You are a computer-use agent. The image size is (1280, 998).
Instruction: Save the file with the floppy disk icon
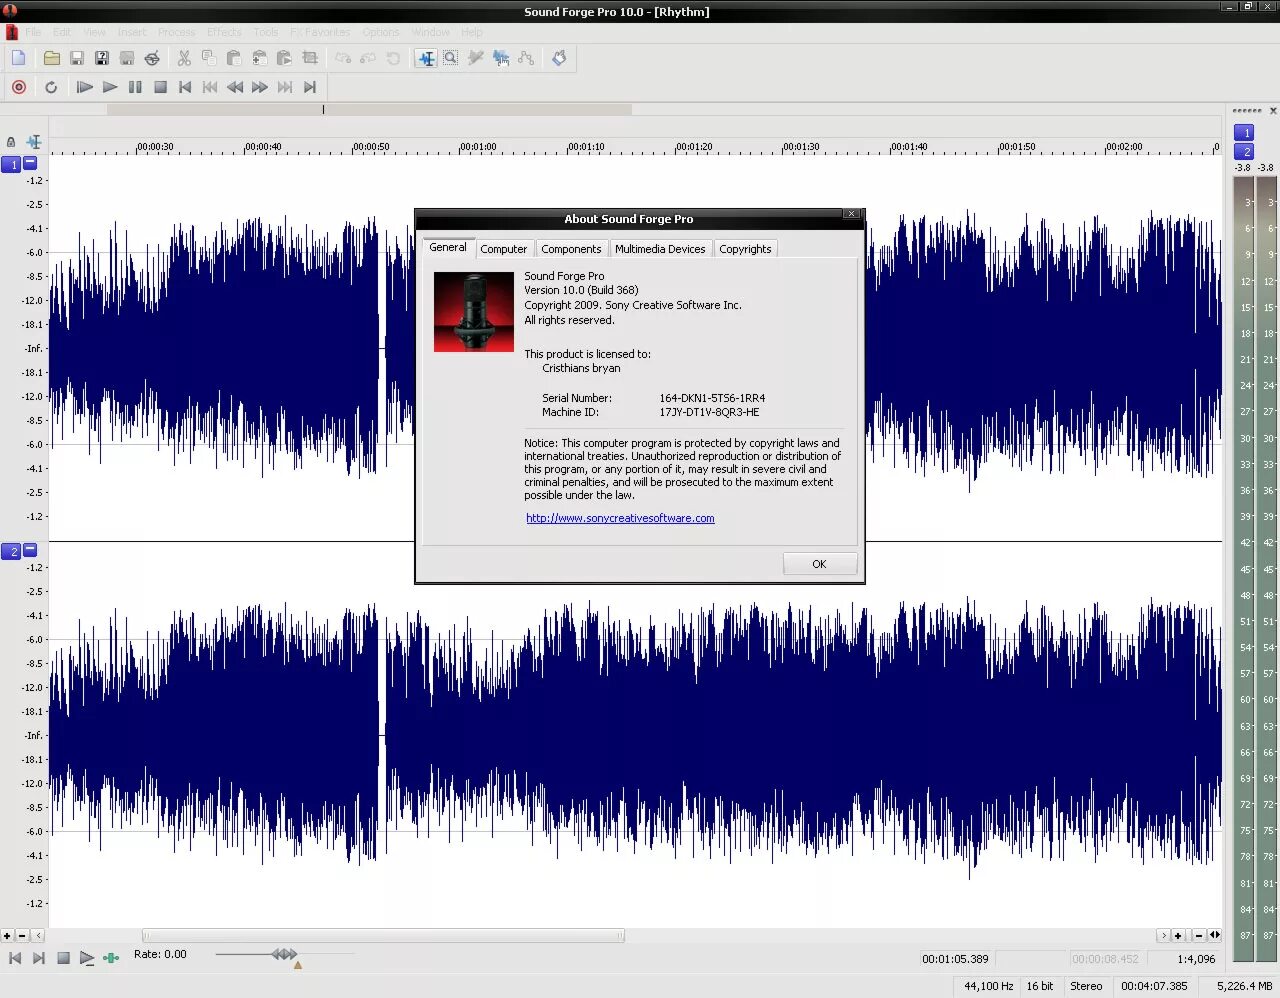click(77, 58)
